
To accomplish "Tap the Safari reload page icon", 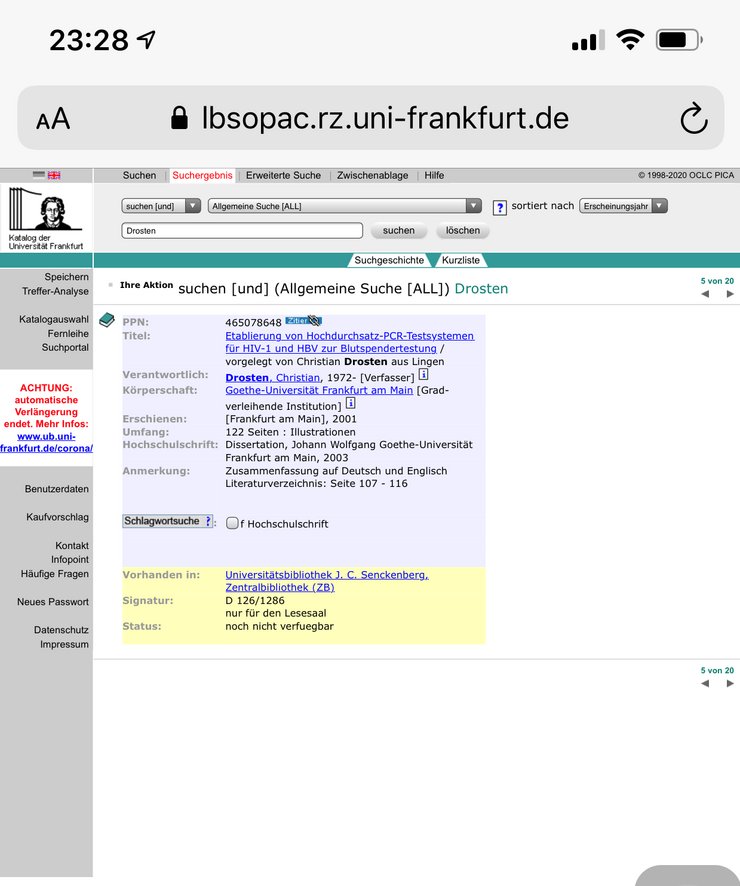I will coord(694,119).
